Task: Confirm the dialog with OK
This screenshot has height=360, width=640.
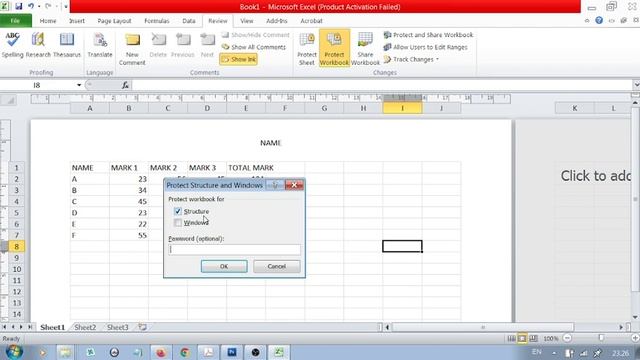Action: [224, 267]
